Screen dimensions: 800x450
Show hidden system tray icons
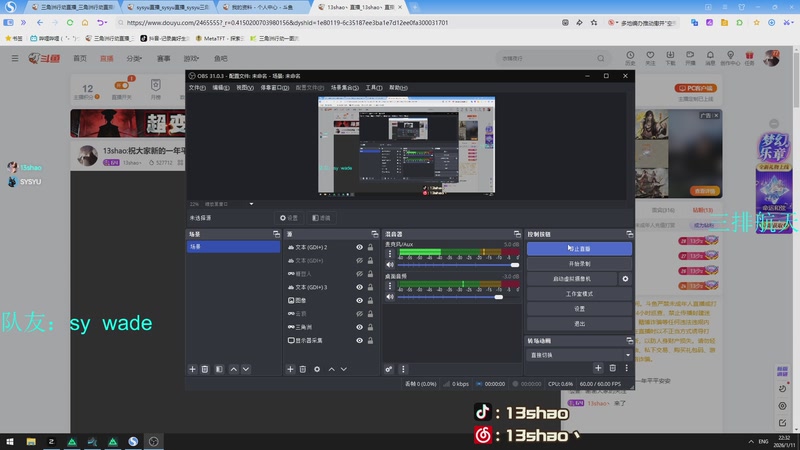(x=751, y=442)
